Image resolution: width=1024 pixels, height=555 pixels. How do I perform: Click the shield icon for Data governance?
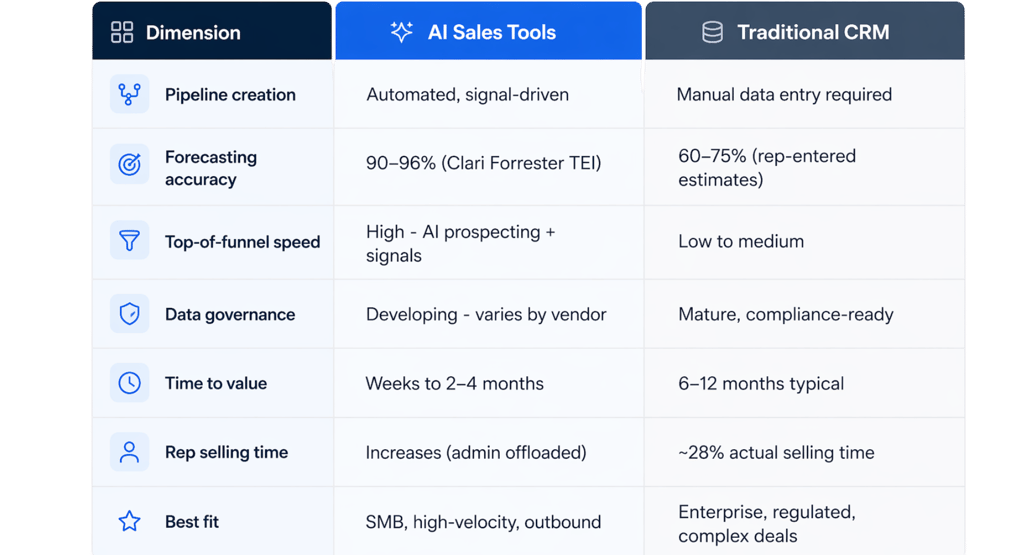point(129,314)
